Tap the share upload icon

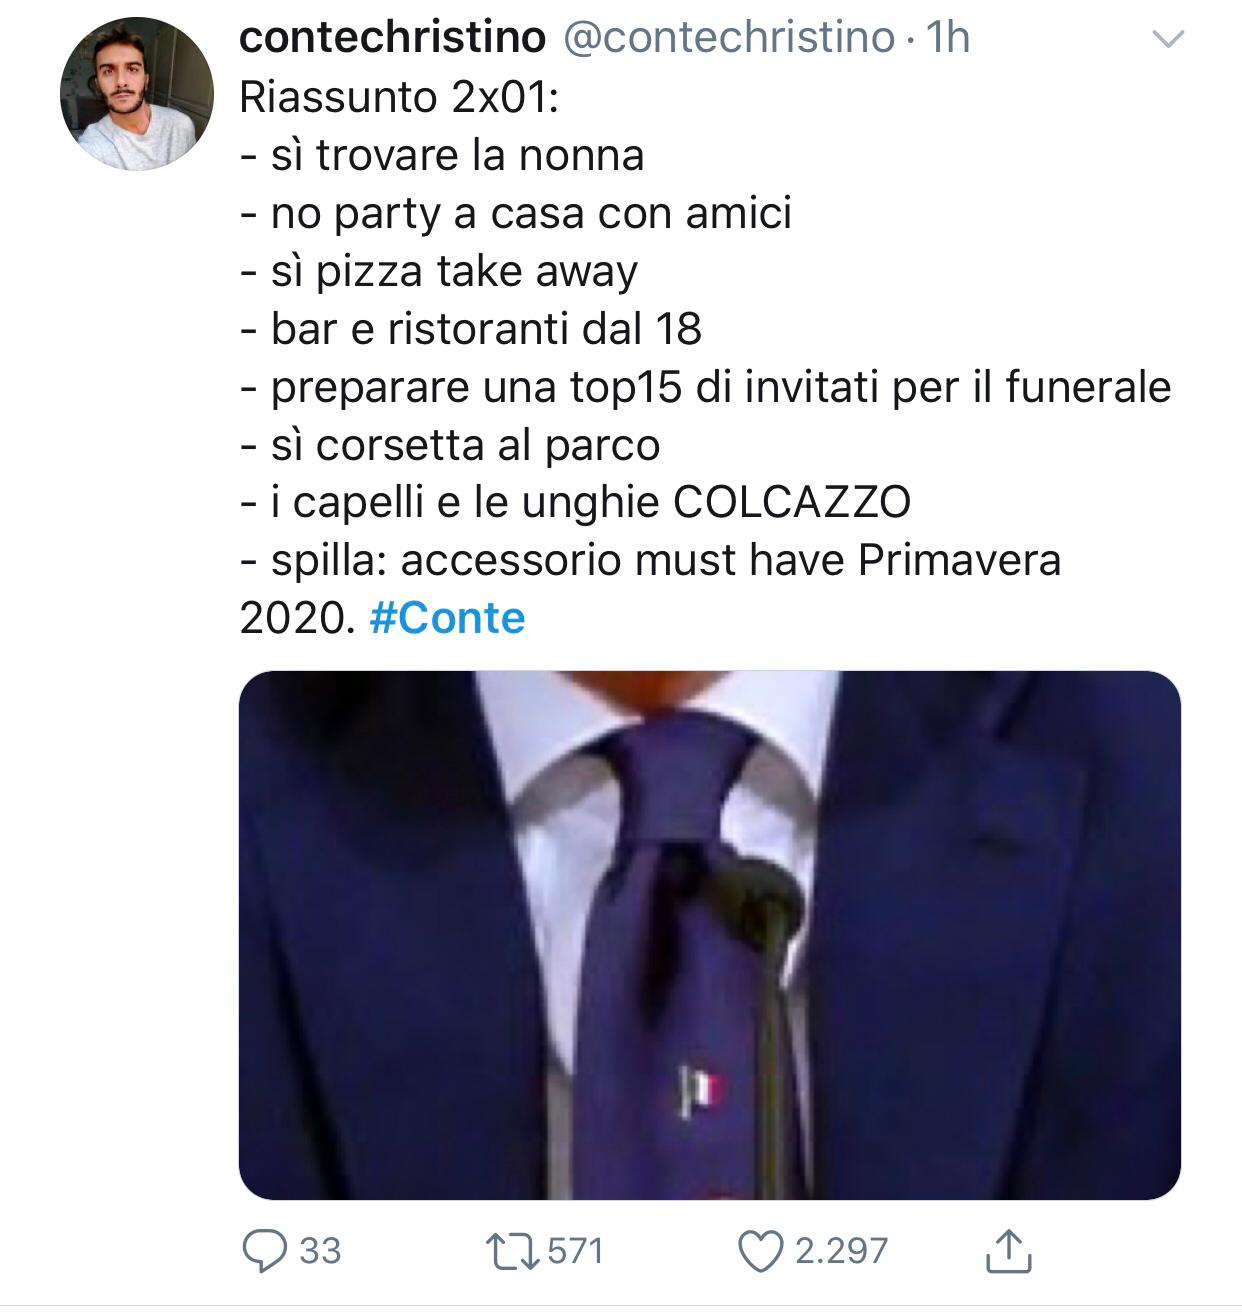click(1008, 1251)
